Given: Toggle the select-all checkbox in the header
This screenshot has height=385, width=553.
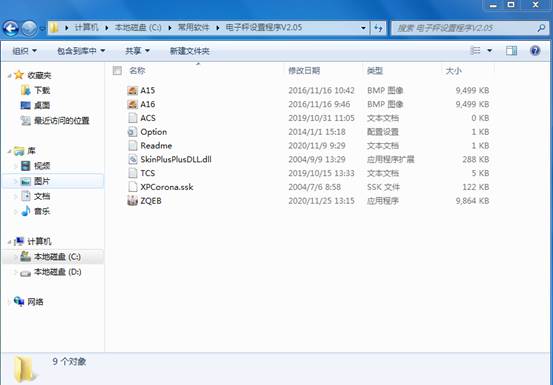Looking at the screenshot, I should pos(117,71).
